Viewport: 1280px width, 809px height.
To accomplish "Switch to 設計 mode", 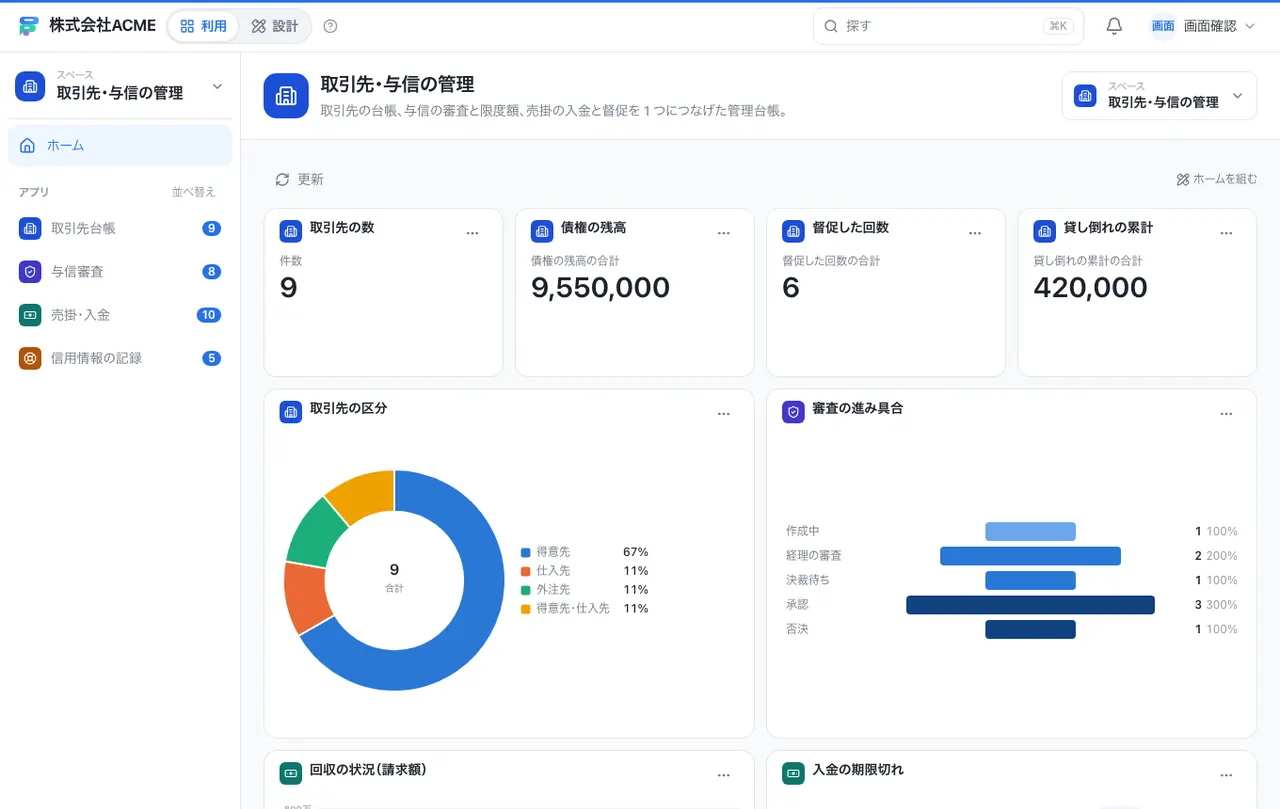I will pyautogui.click(x=275, y=26).
